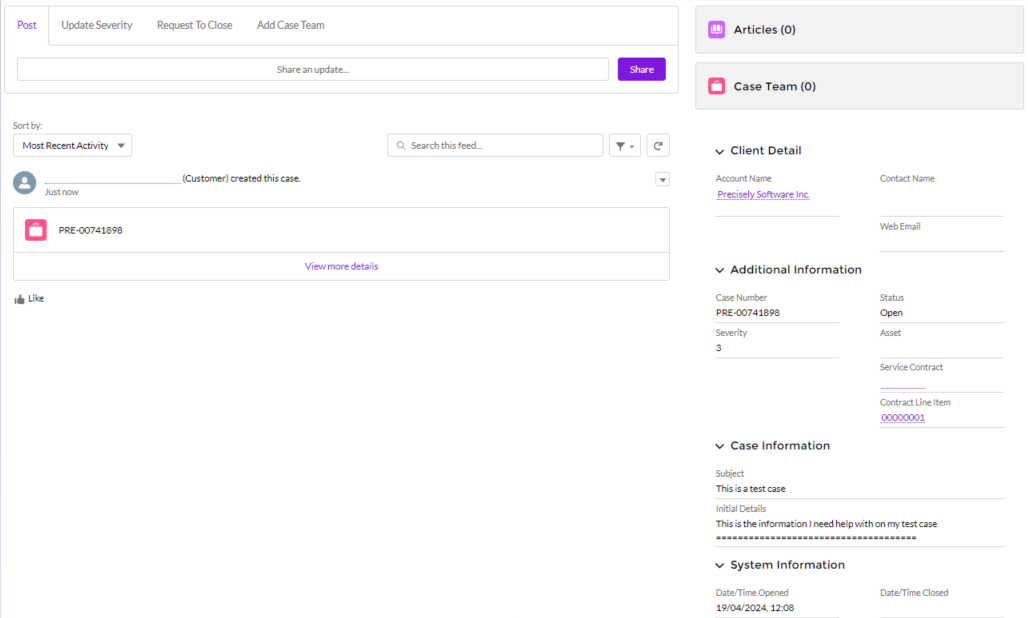This screenshot has width=1028, height=618.
Task: Click the Articles panel icon
Action: 716,30
